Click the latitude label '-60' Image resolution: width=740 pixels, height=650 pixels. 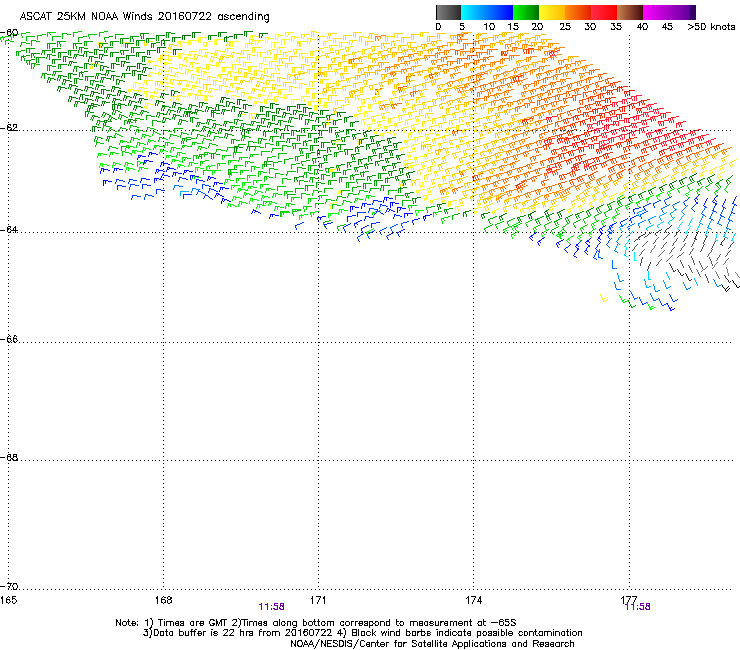point(9,33)
